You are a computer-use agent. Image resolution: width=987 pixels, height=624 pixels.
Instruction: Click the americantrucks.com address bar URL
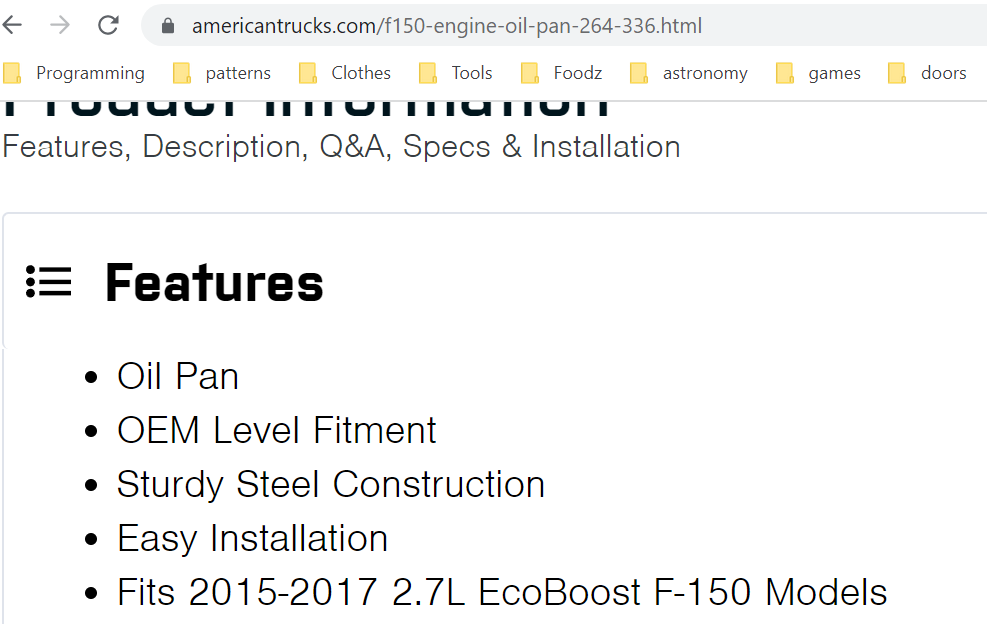447,26
